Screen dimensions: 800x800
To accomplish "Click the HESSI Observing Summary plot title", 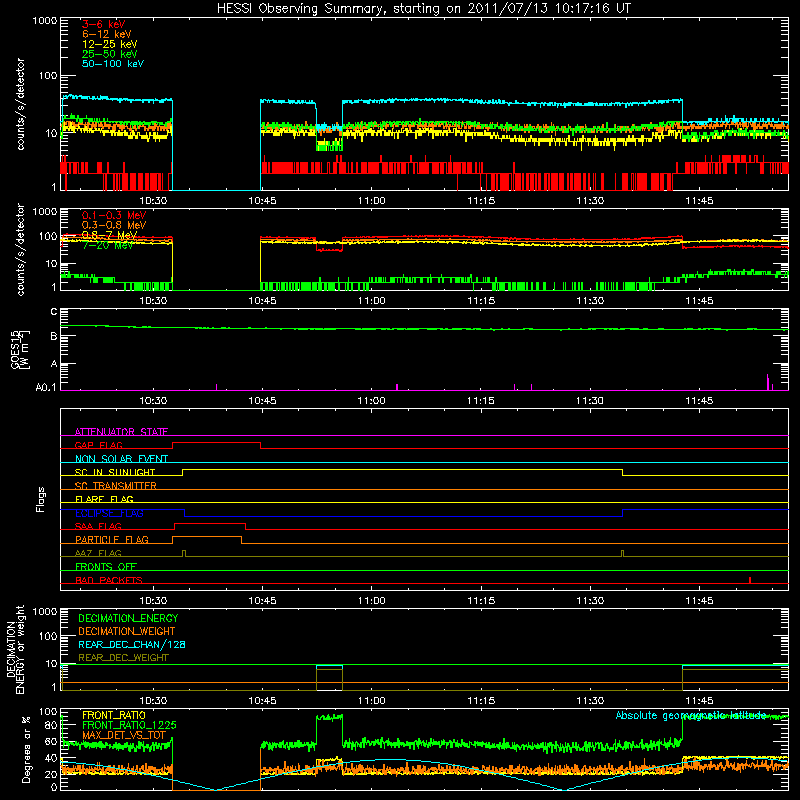I will tap(423, 9).
